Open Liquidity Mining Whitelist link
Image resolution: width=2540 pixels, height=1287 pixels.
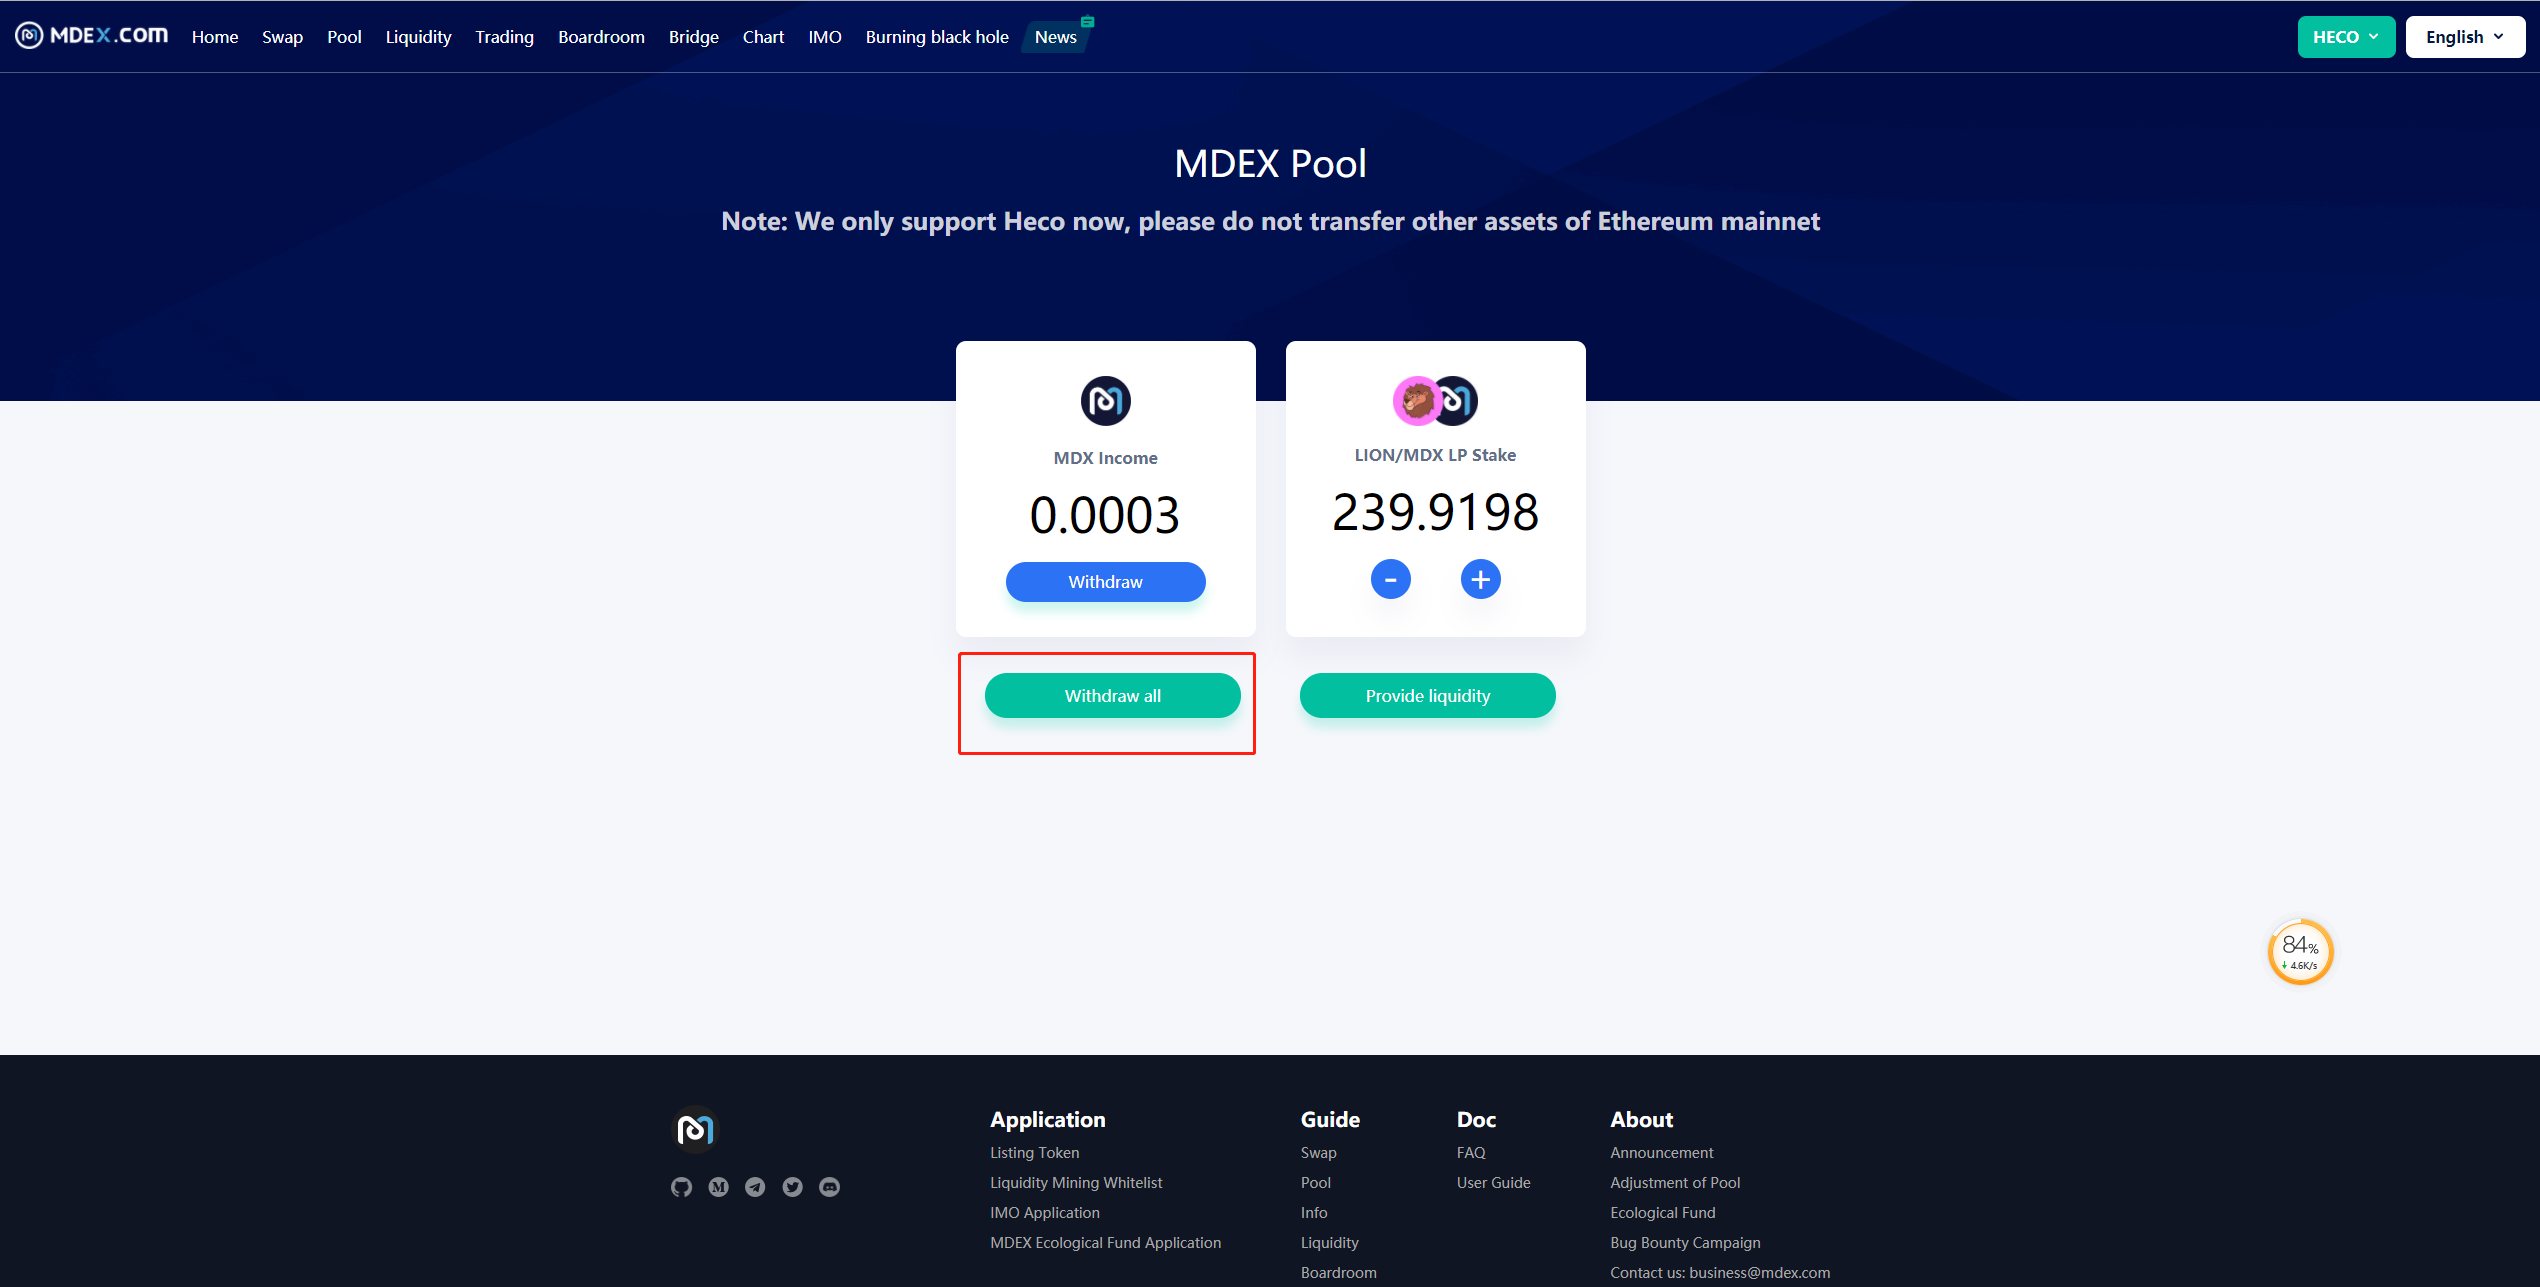pos(1076,1183)
